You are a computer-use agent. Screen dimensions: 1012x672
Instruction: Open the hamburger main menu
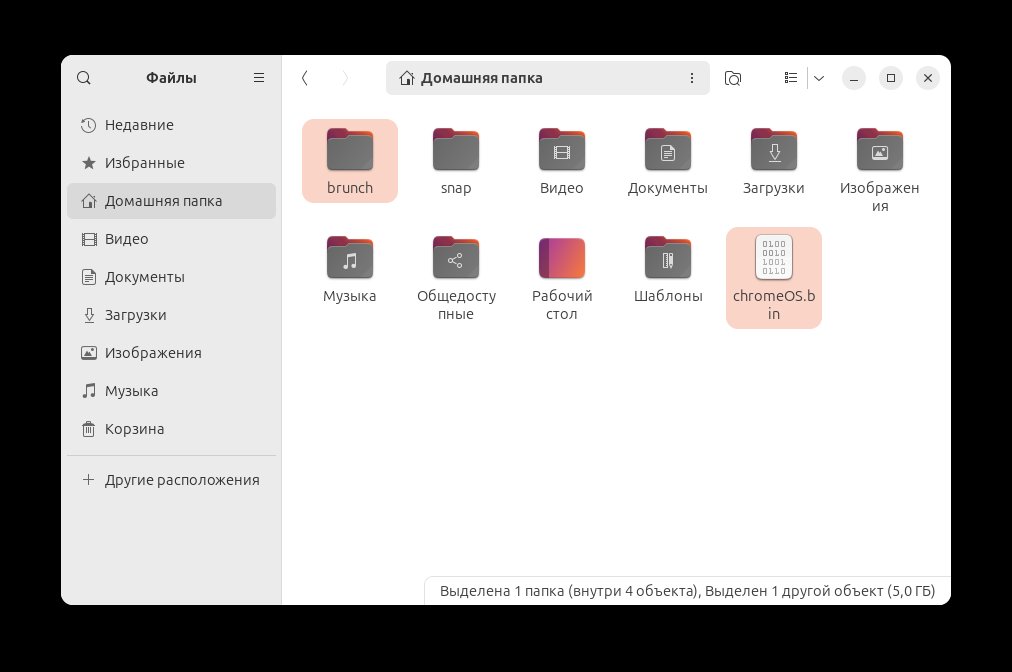tap(259, 78)
